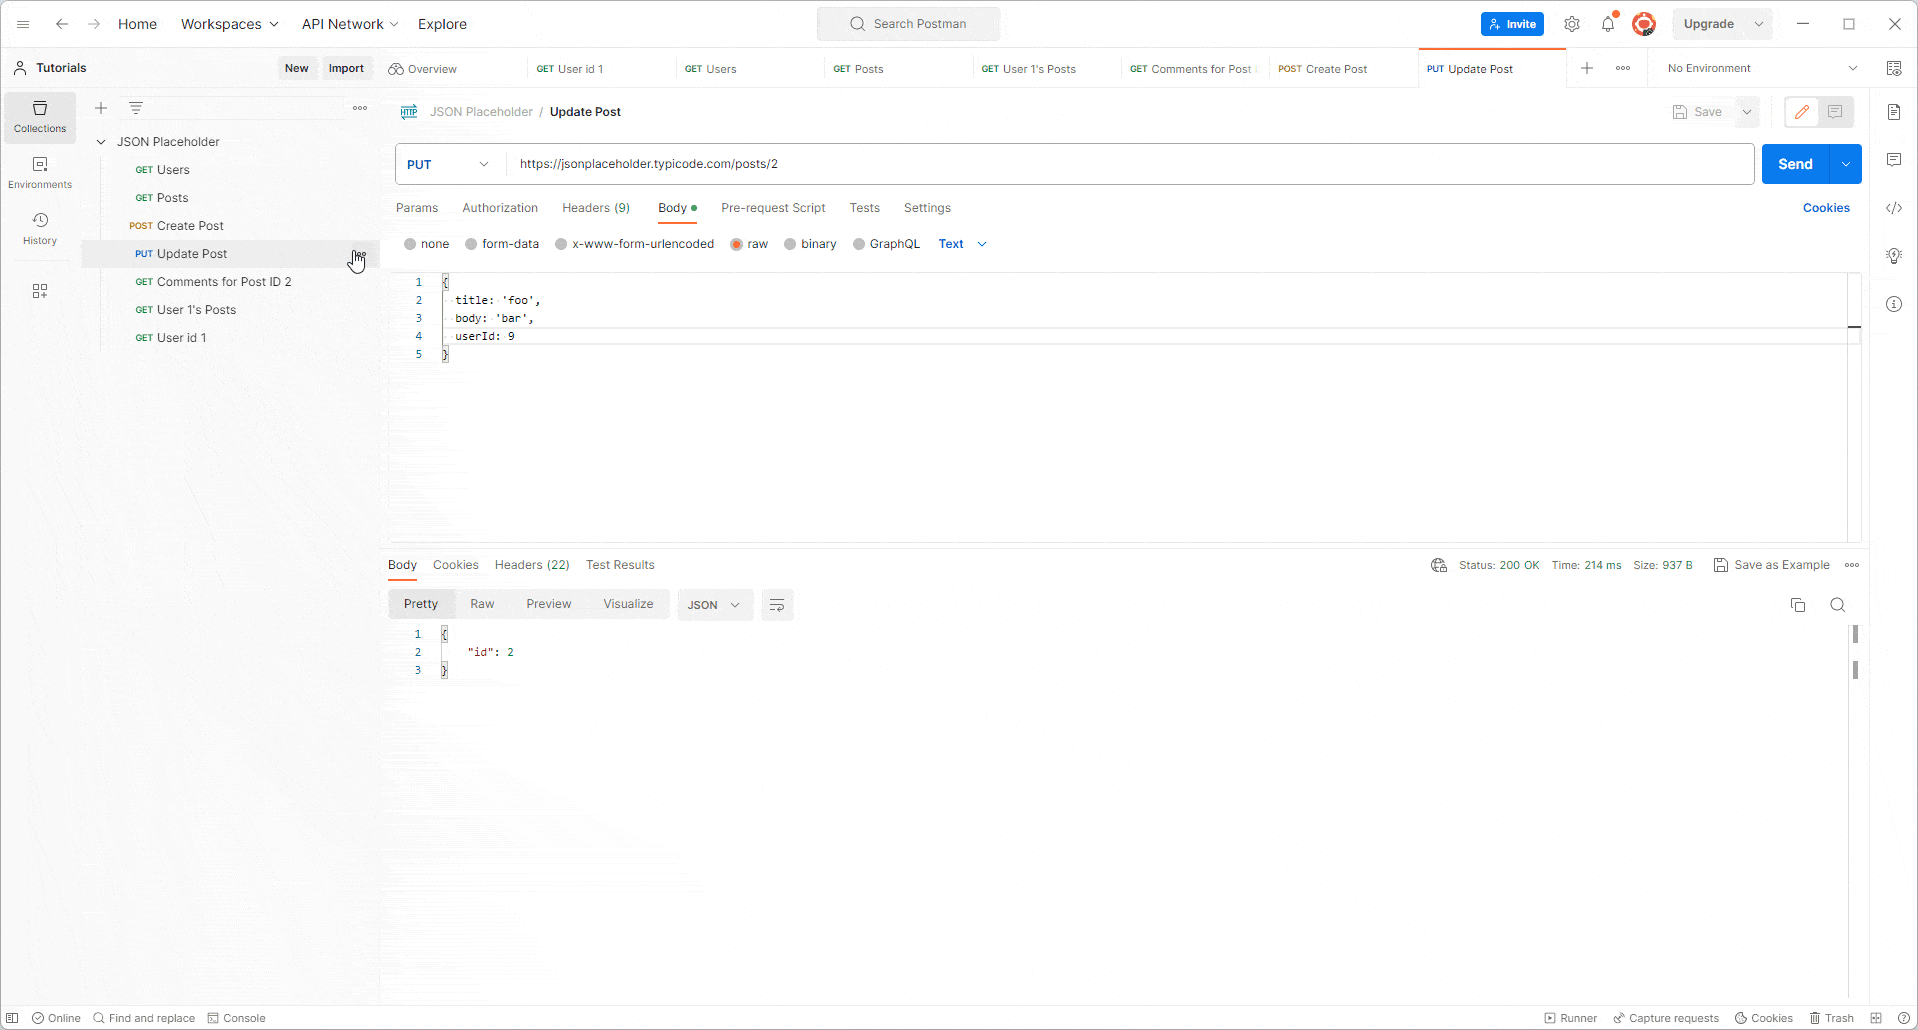Open the environment quick look icon
Screen dimensions: 1918x1030
tap(1894, 68)
